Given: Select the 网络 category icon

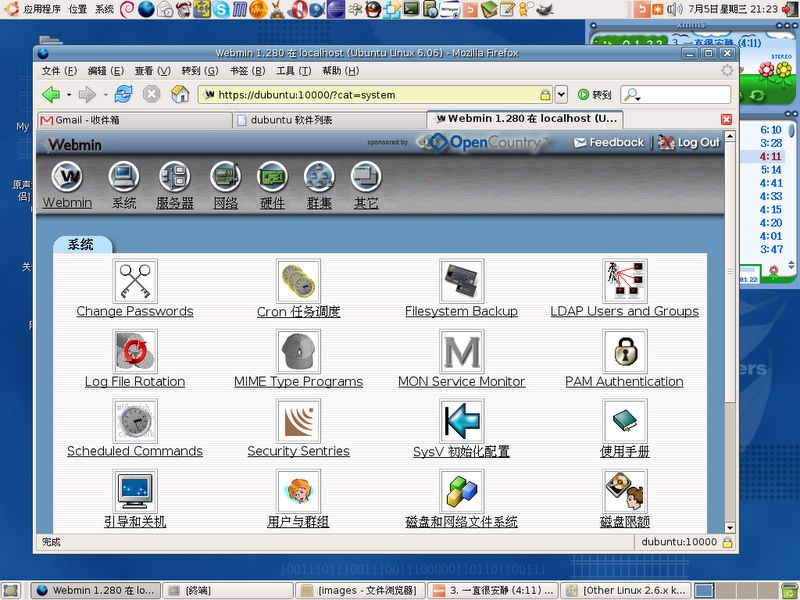Looking at the screenshot, I should pos(226,177).
